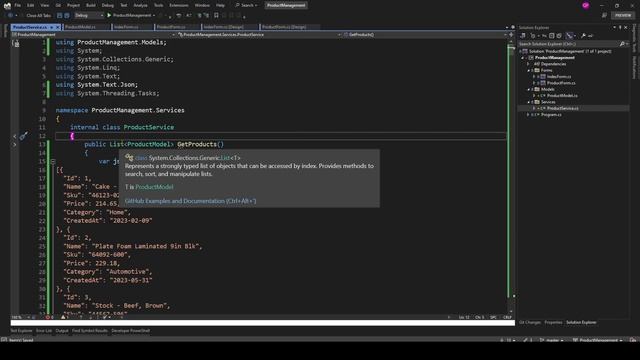Collapse the code region at line 15

53,161
